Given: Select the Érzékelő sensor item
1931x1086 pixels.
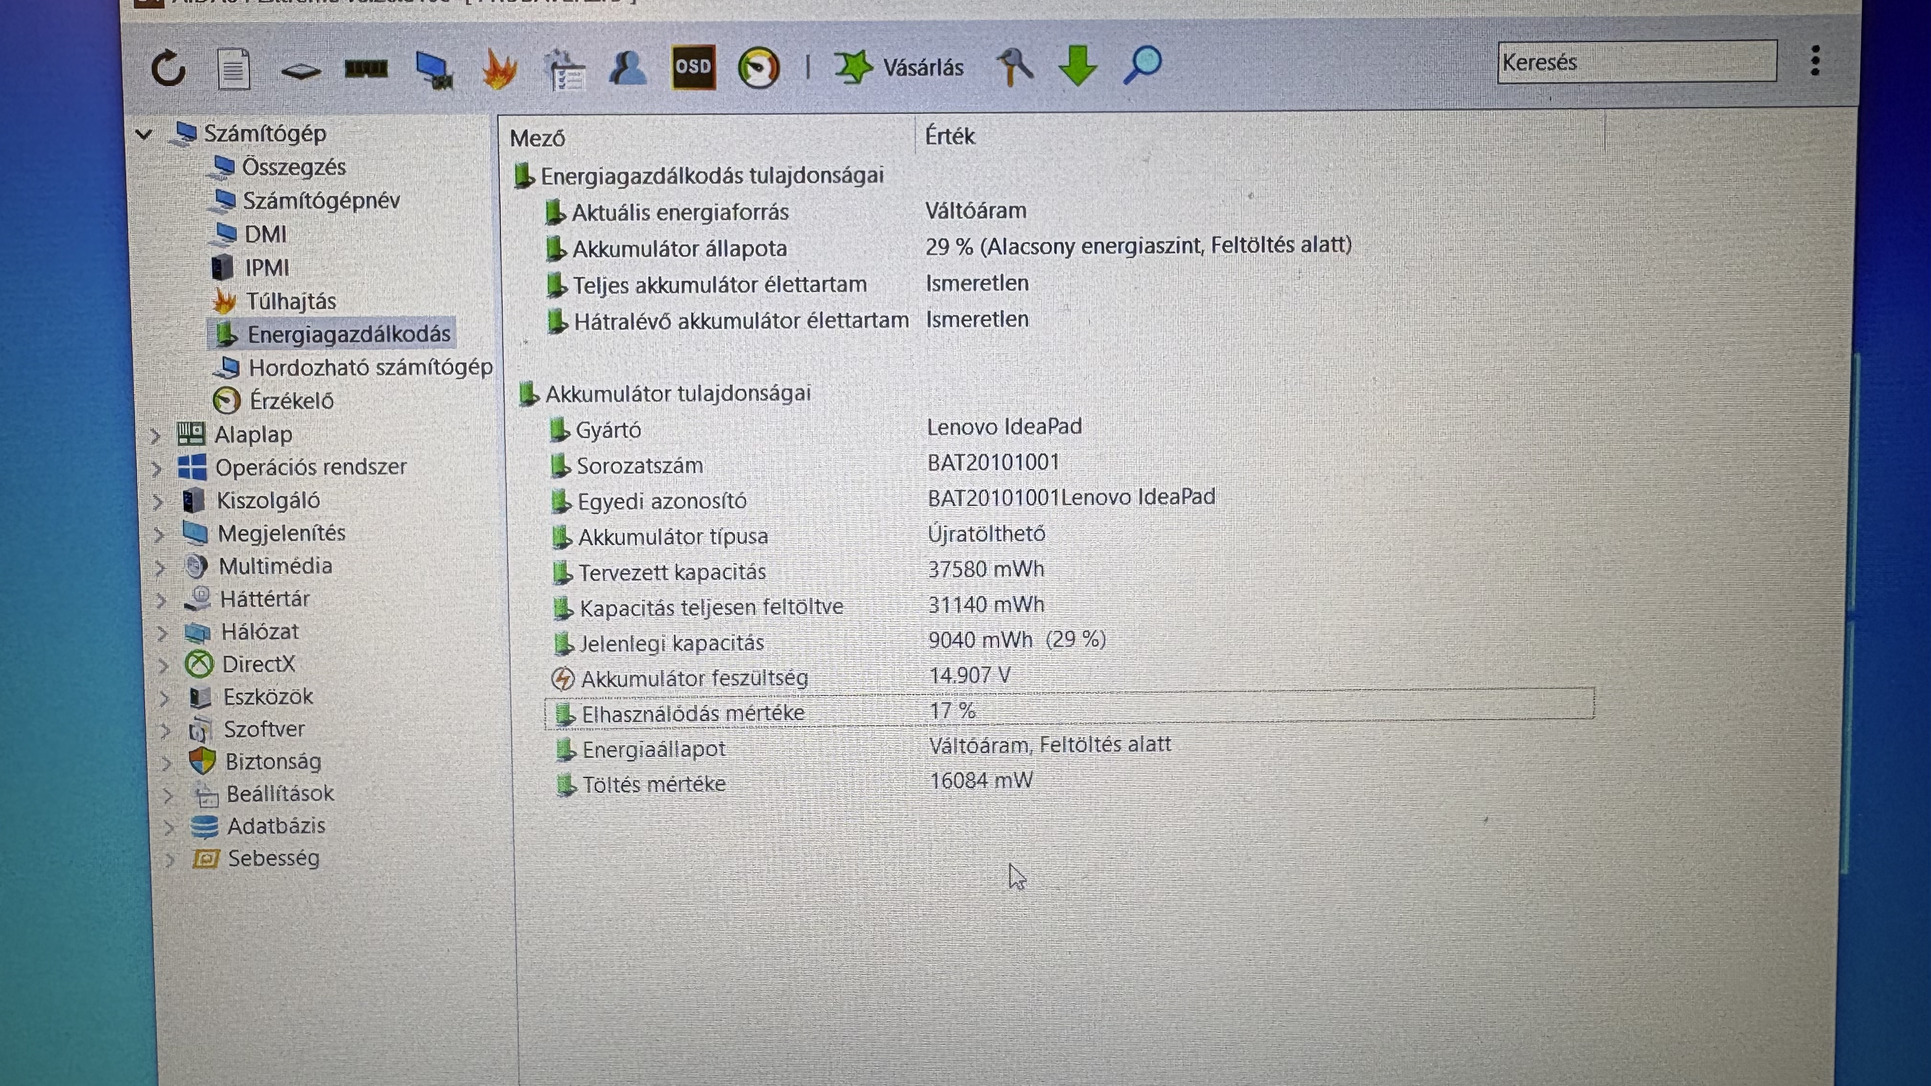Looking at the screenshot, I should tap(290, 401).
